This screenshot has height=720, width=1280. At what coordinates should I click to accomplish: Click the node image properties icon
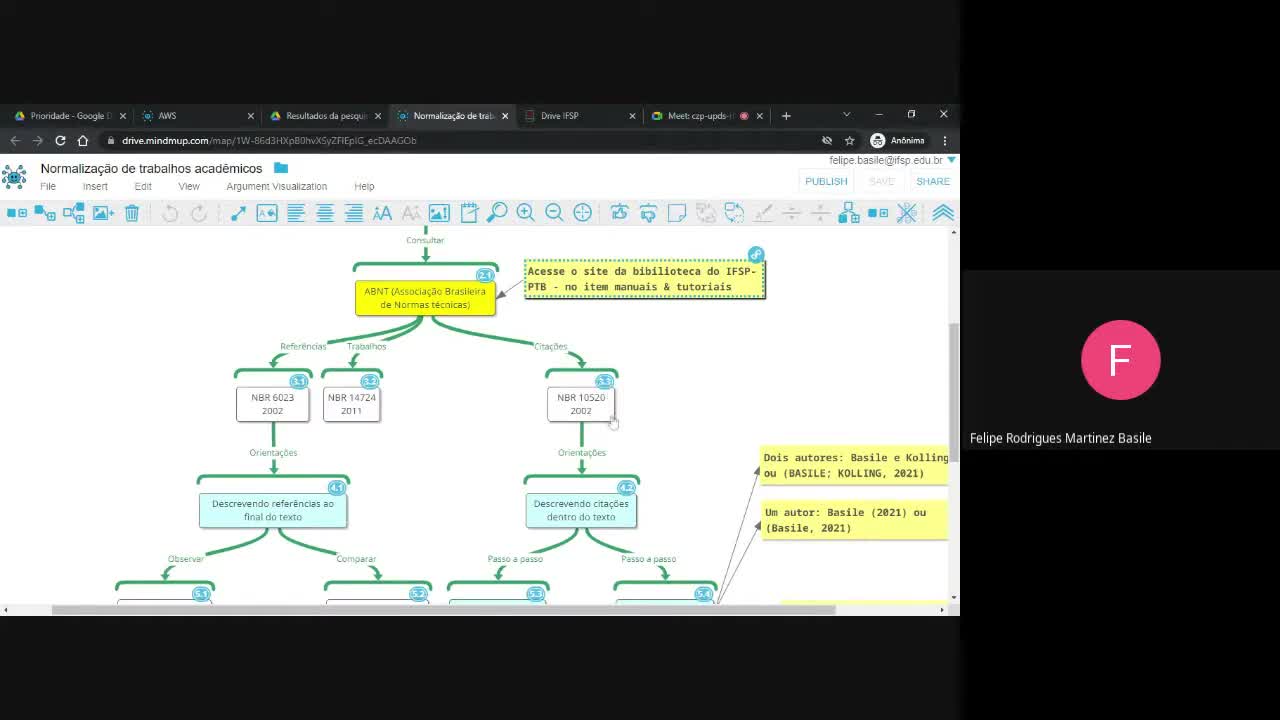coord(439,213)
